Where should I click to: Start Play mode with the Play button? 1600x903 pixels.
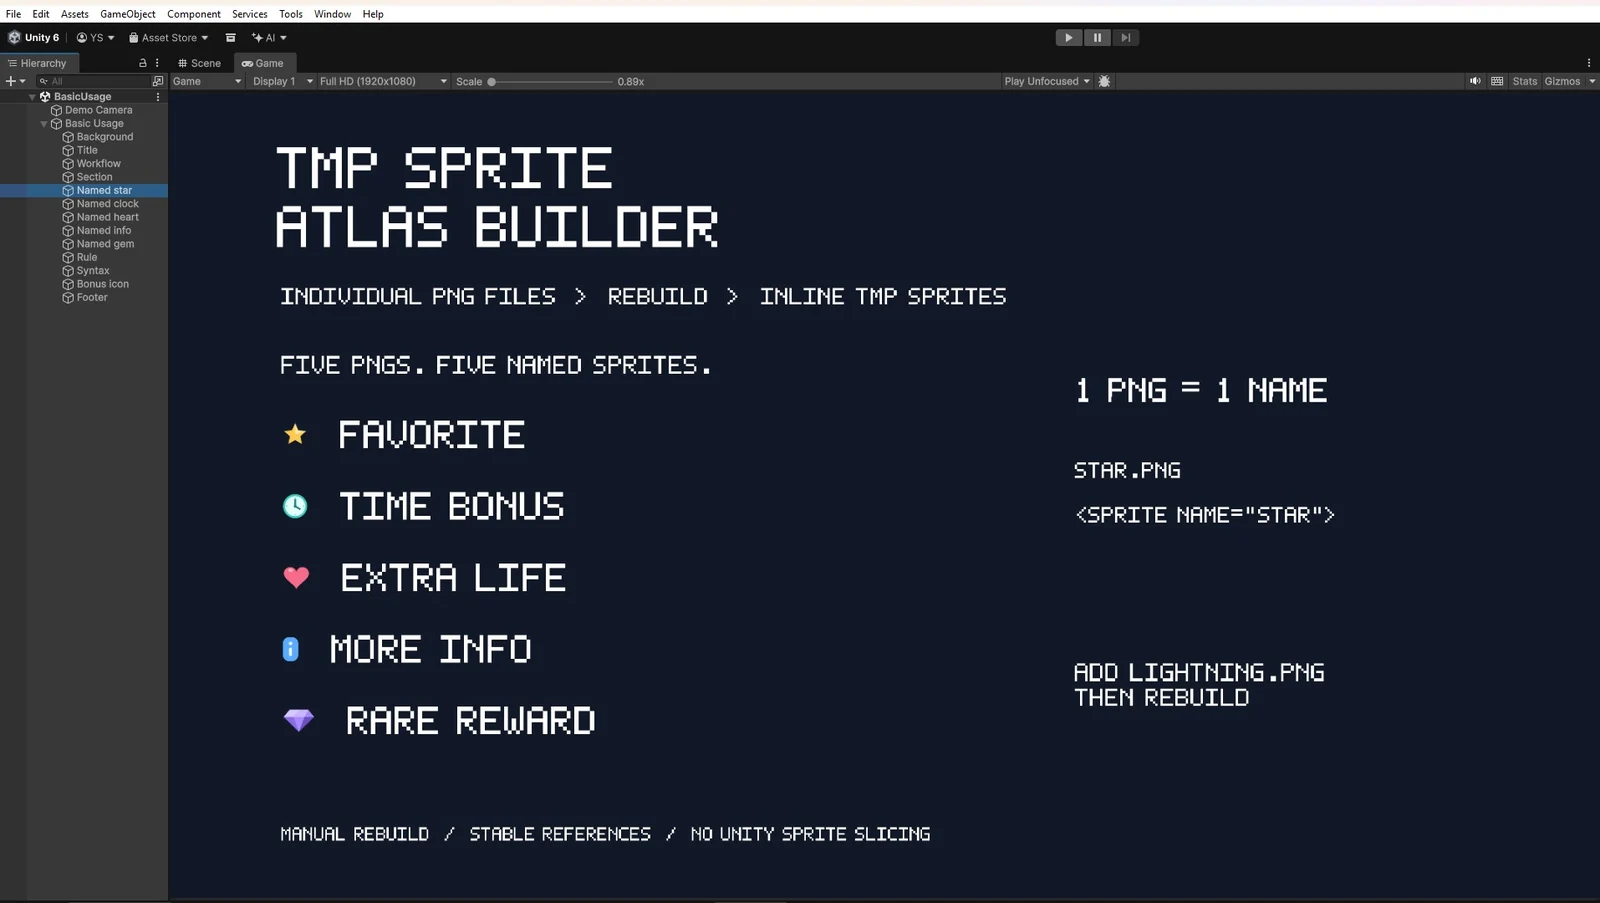point(1069,37)
